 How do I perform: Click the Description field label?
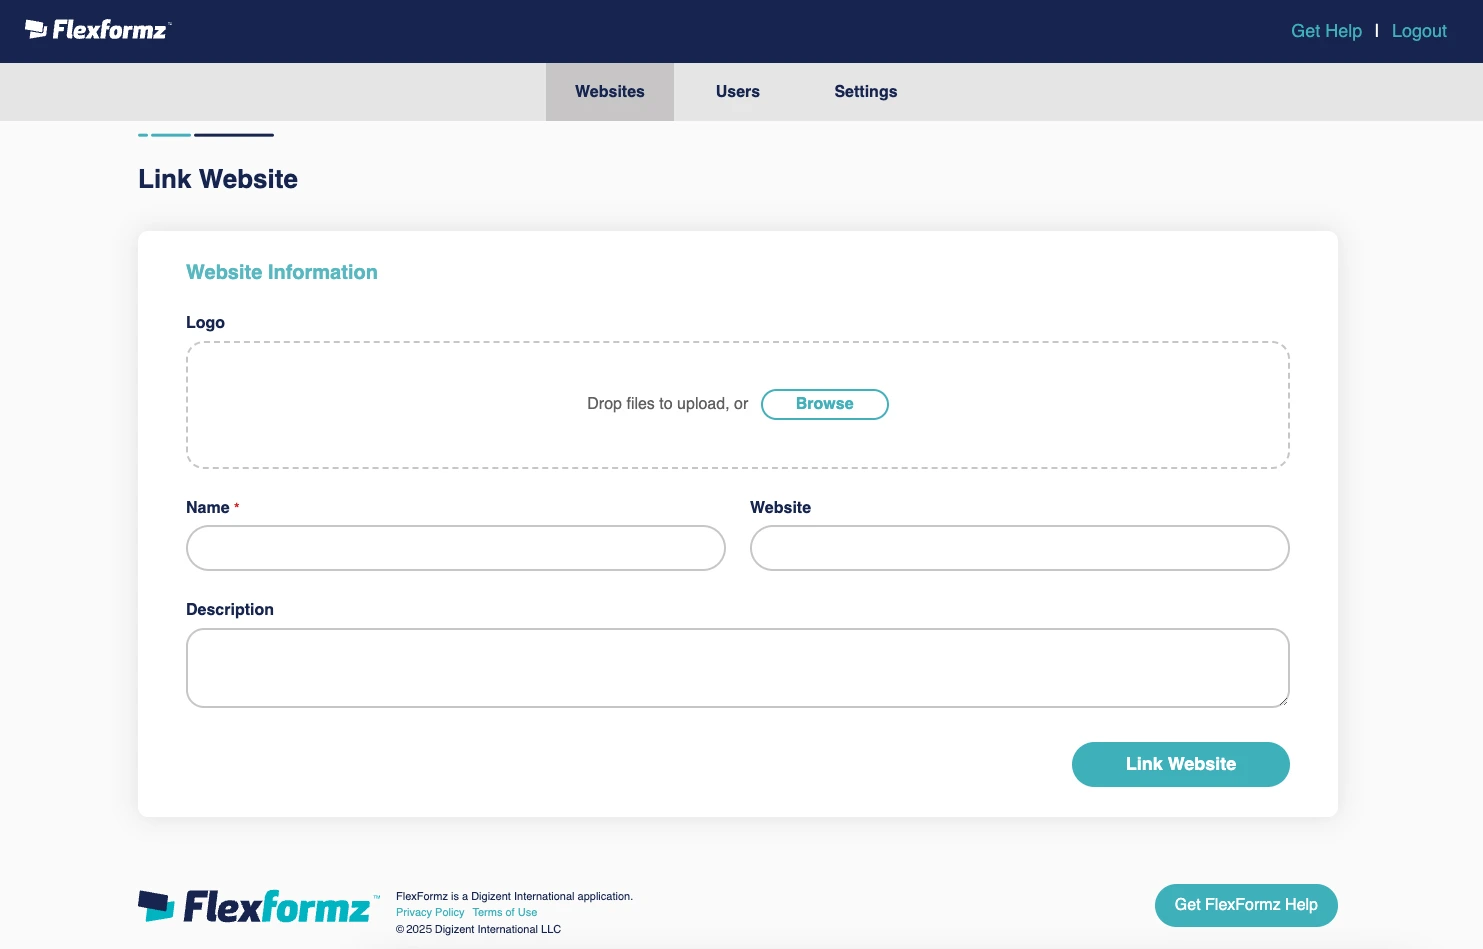point(229,610)
